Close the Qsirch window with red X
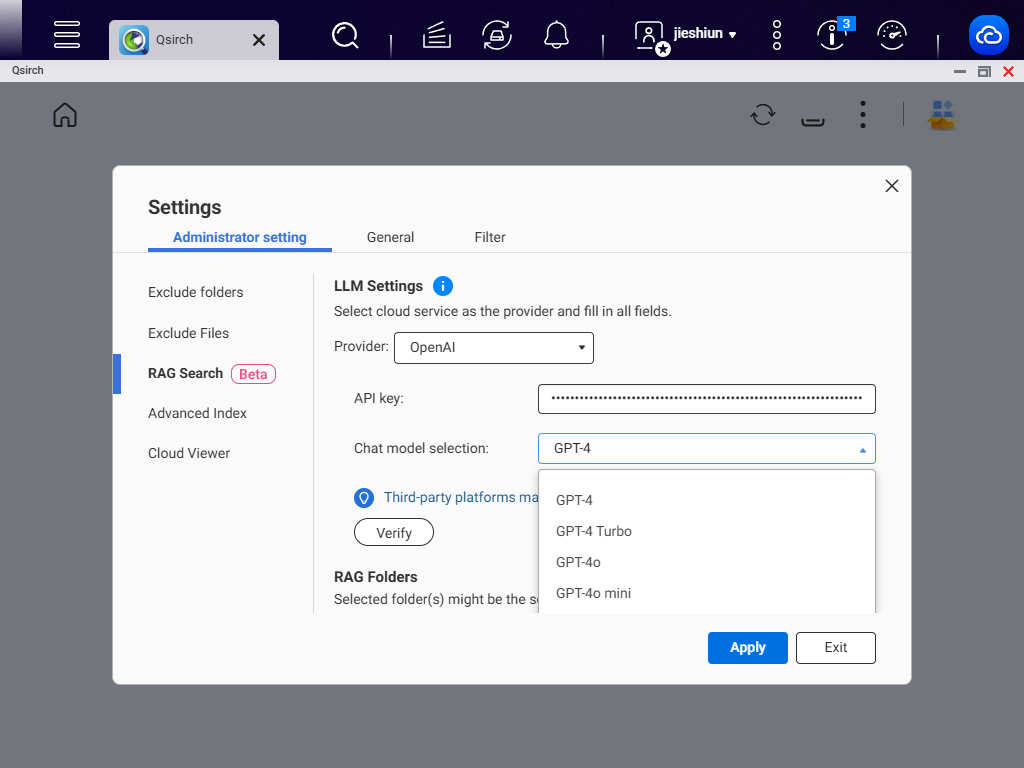This screenshot has width=1024, height=768. click(1008, 71)
